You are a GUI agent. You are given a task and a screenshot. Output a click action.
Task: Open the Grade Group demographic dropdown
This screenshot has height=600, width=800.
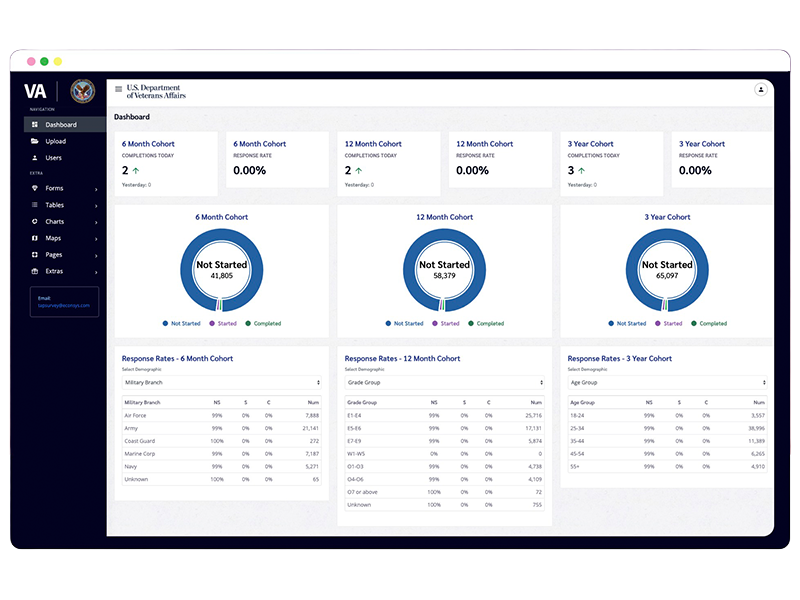tap(444, 383)
